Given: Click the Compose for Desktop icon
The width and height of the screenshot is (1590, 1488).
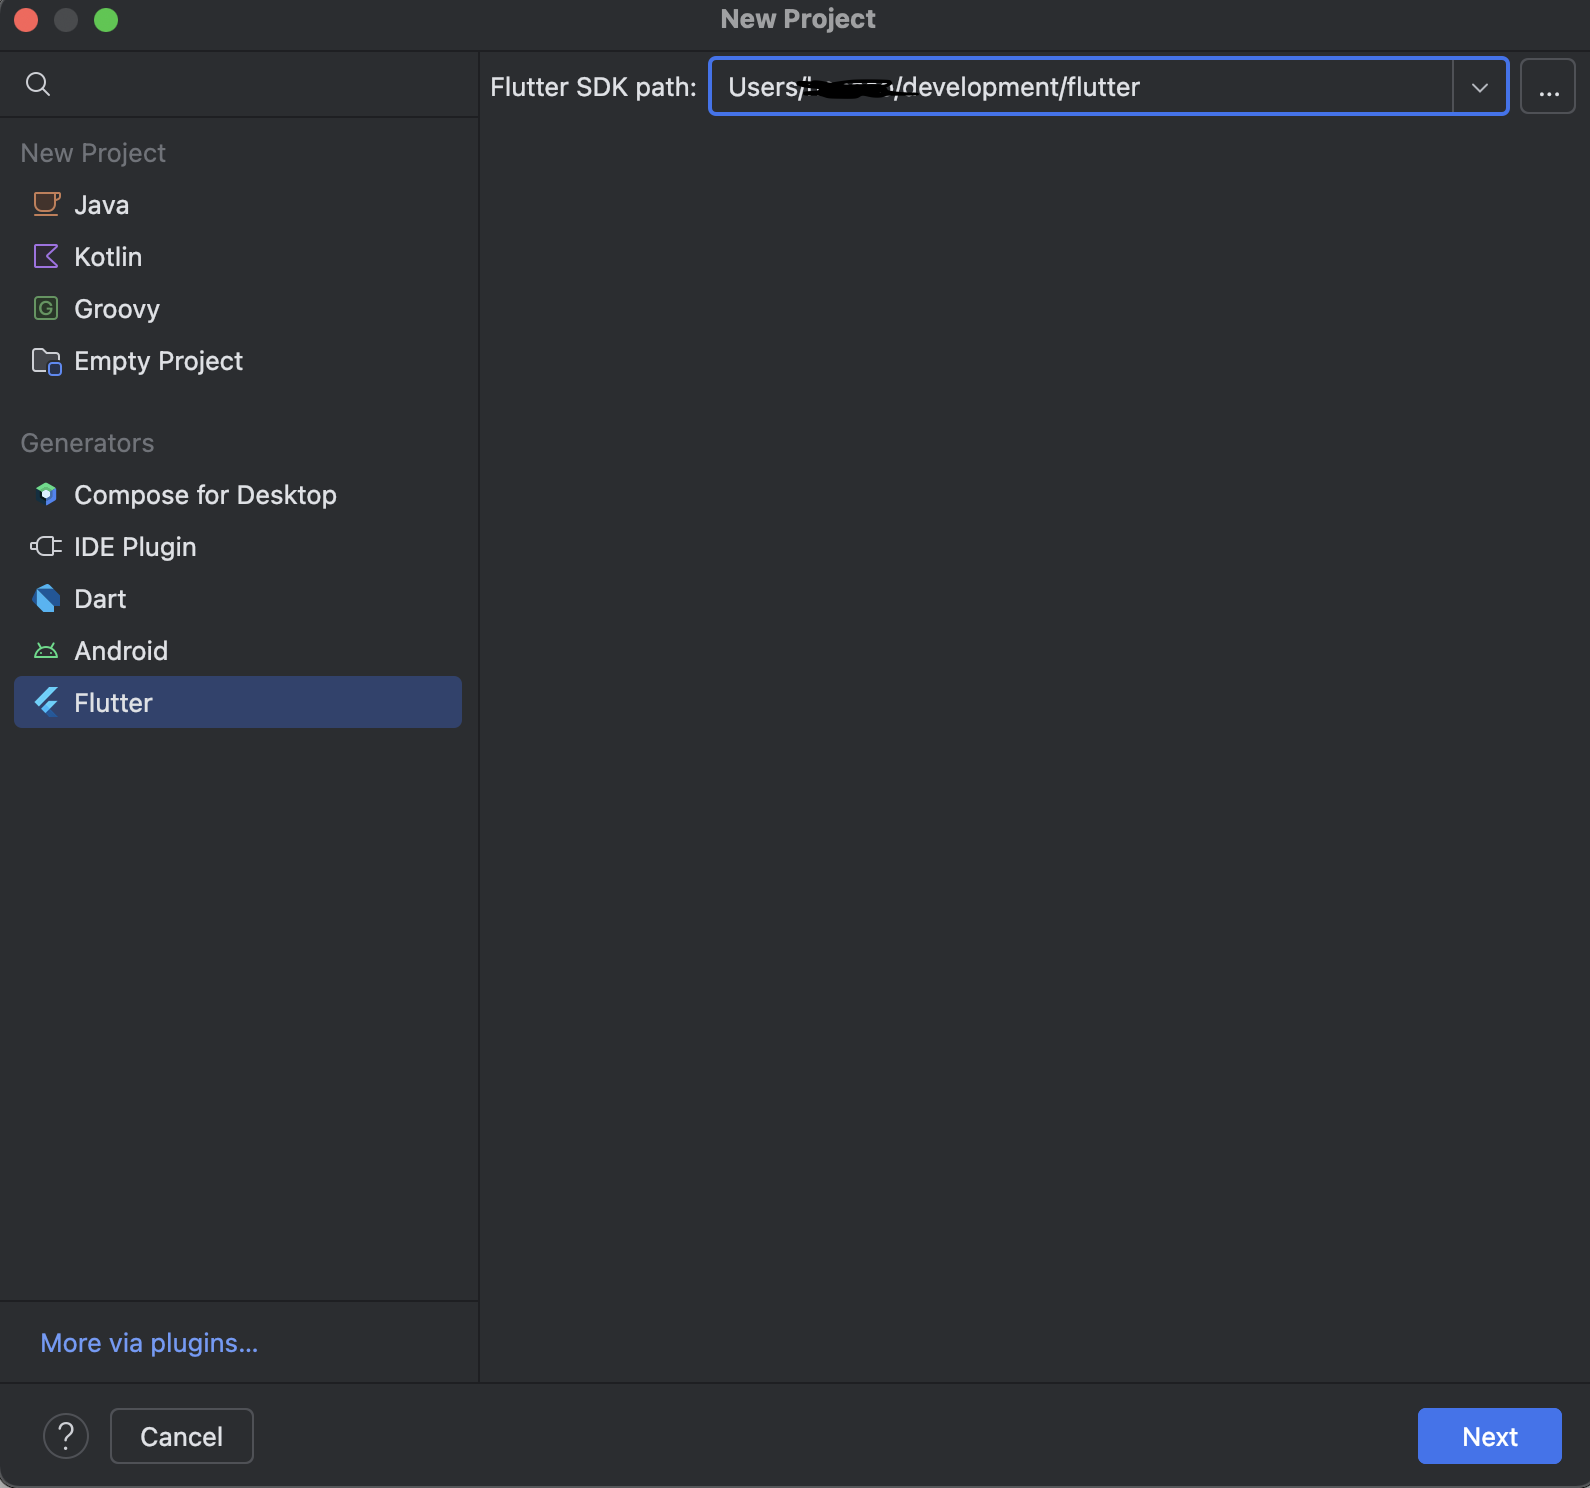Looking at the screenshot, I should (x=46, y=494).
